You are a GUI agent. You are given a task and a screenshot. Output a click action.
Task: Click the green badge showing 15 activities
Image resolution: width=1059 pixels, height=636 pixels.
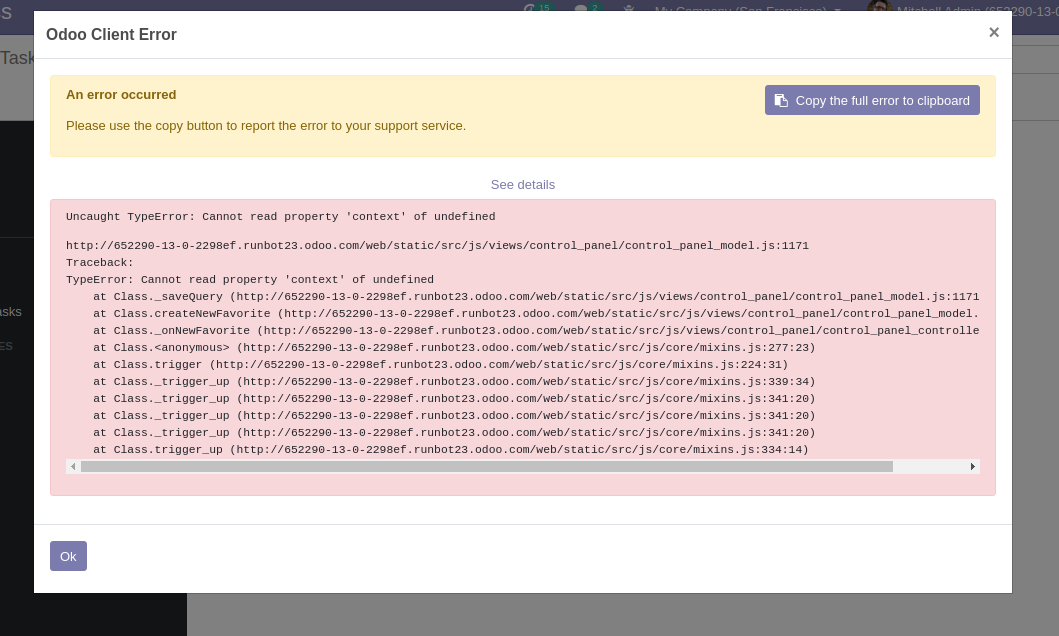click(544, 8)
